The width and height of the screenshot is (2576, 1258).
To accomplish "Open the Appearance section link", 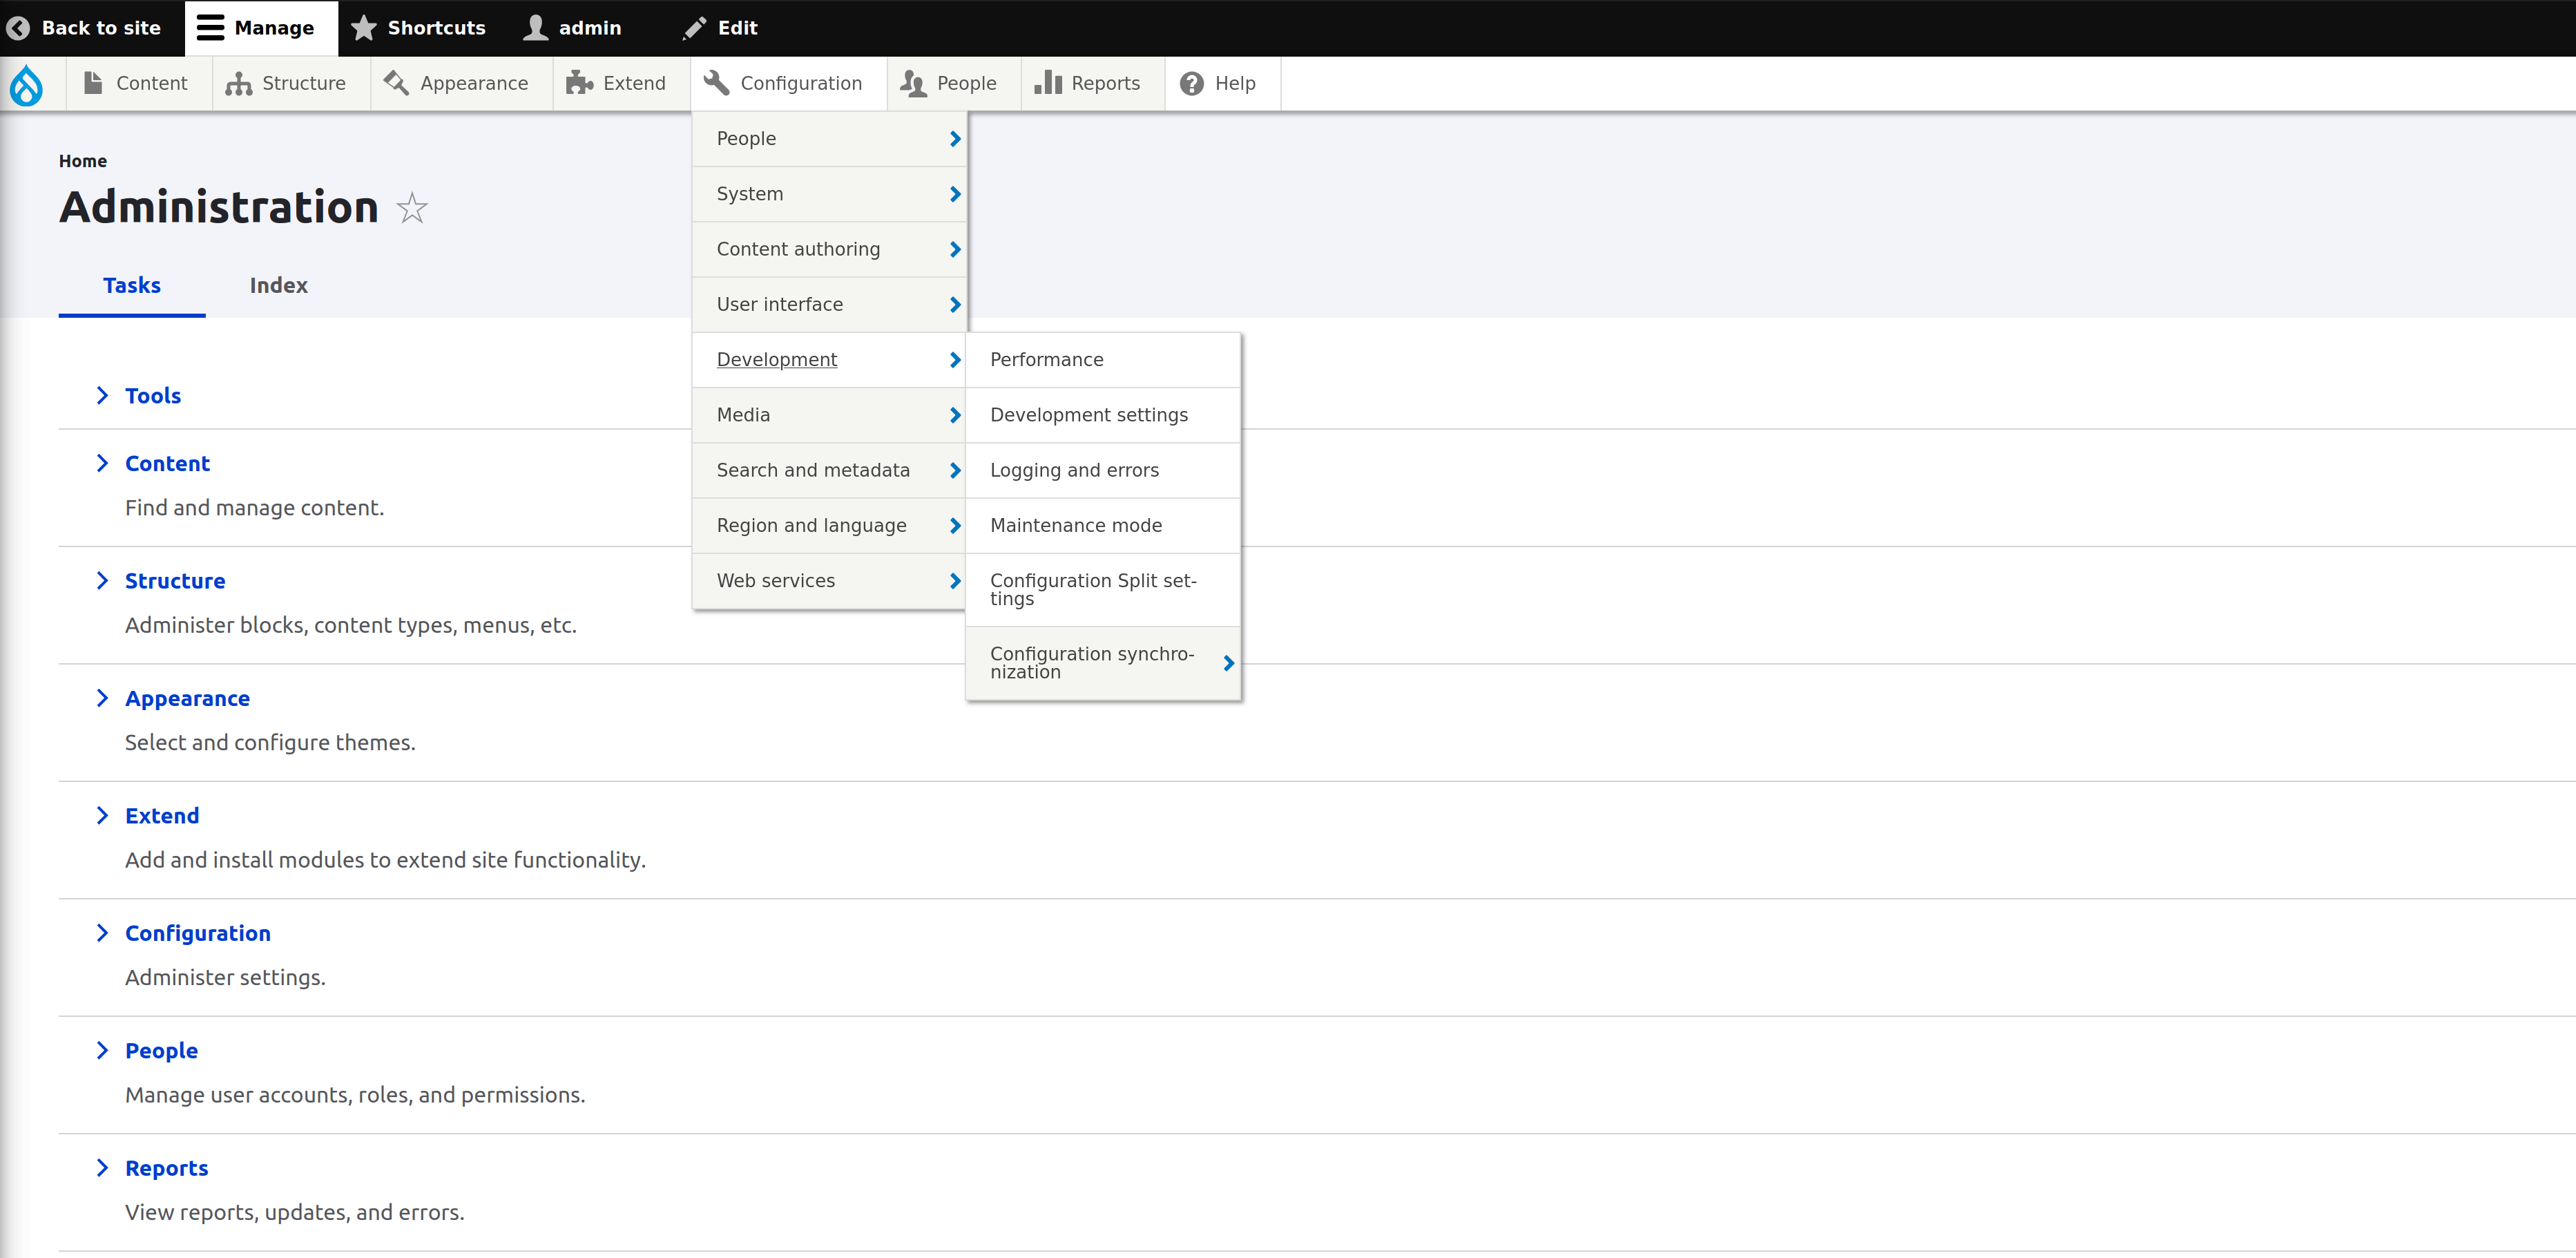I will [x=187, y=699].
